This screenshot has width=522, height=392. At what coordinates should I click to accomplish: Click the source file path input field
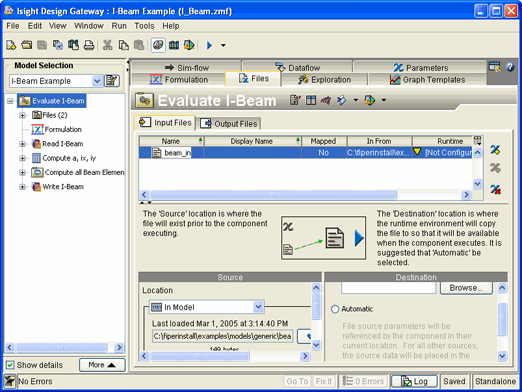(222, 336)
